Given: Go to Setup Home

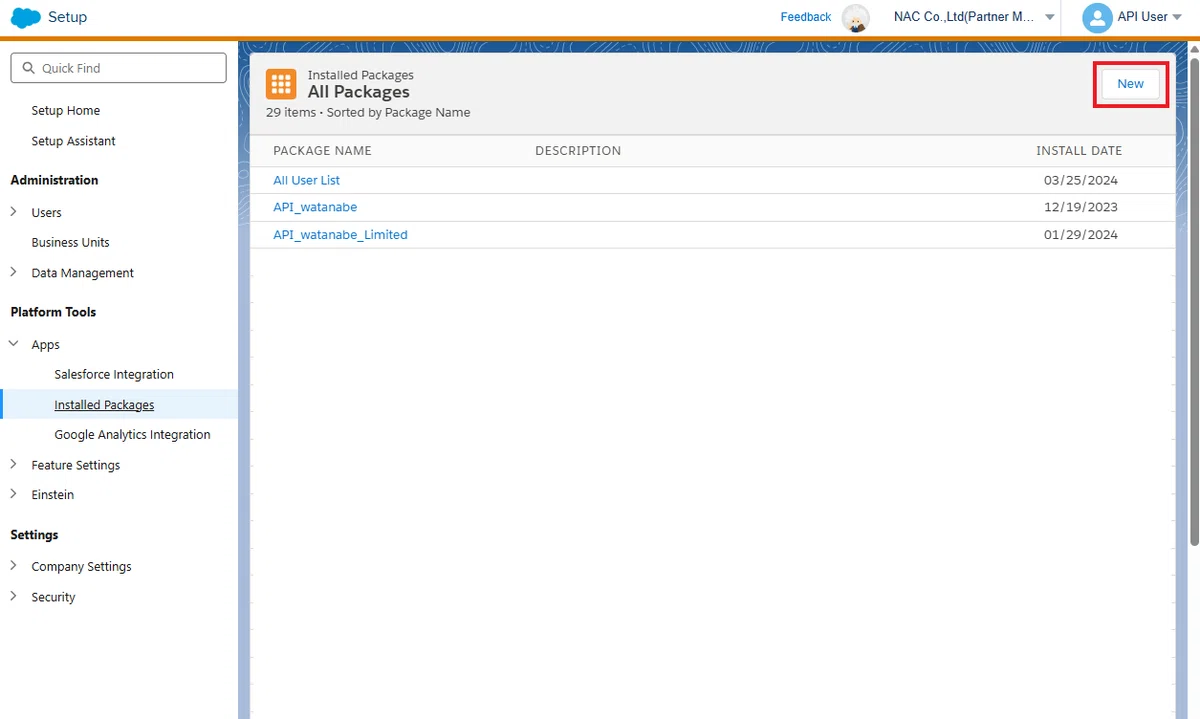Looking at the screenshot, I should pos(66,111).
